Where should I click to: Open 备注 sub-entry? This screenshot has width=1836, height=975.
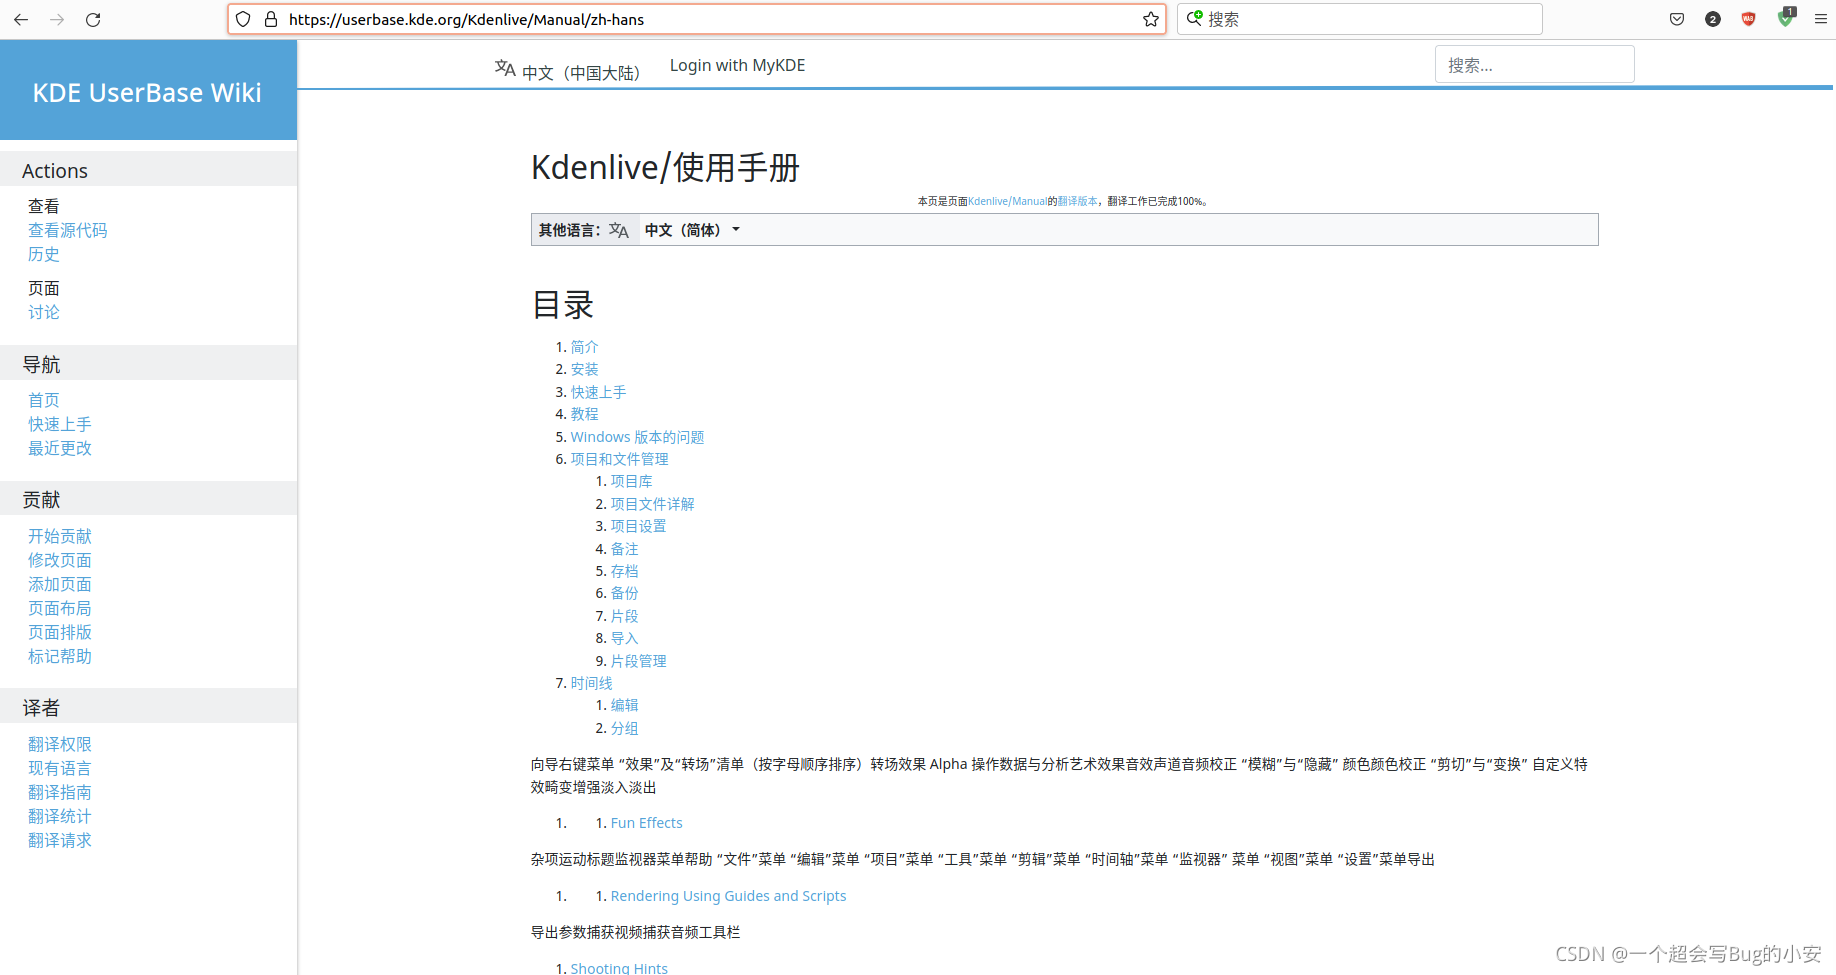coord(624,549)
